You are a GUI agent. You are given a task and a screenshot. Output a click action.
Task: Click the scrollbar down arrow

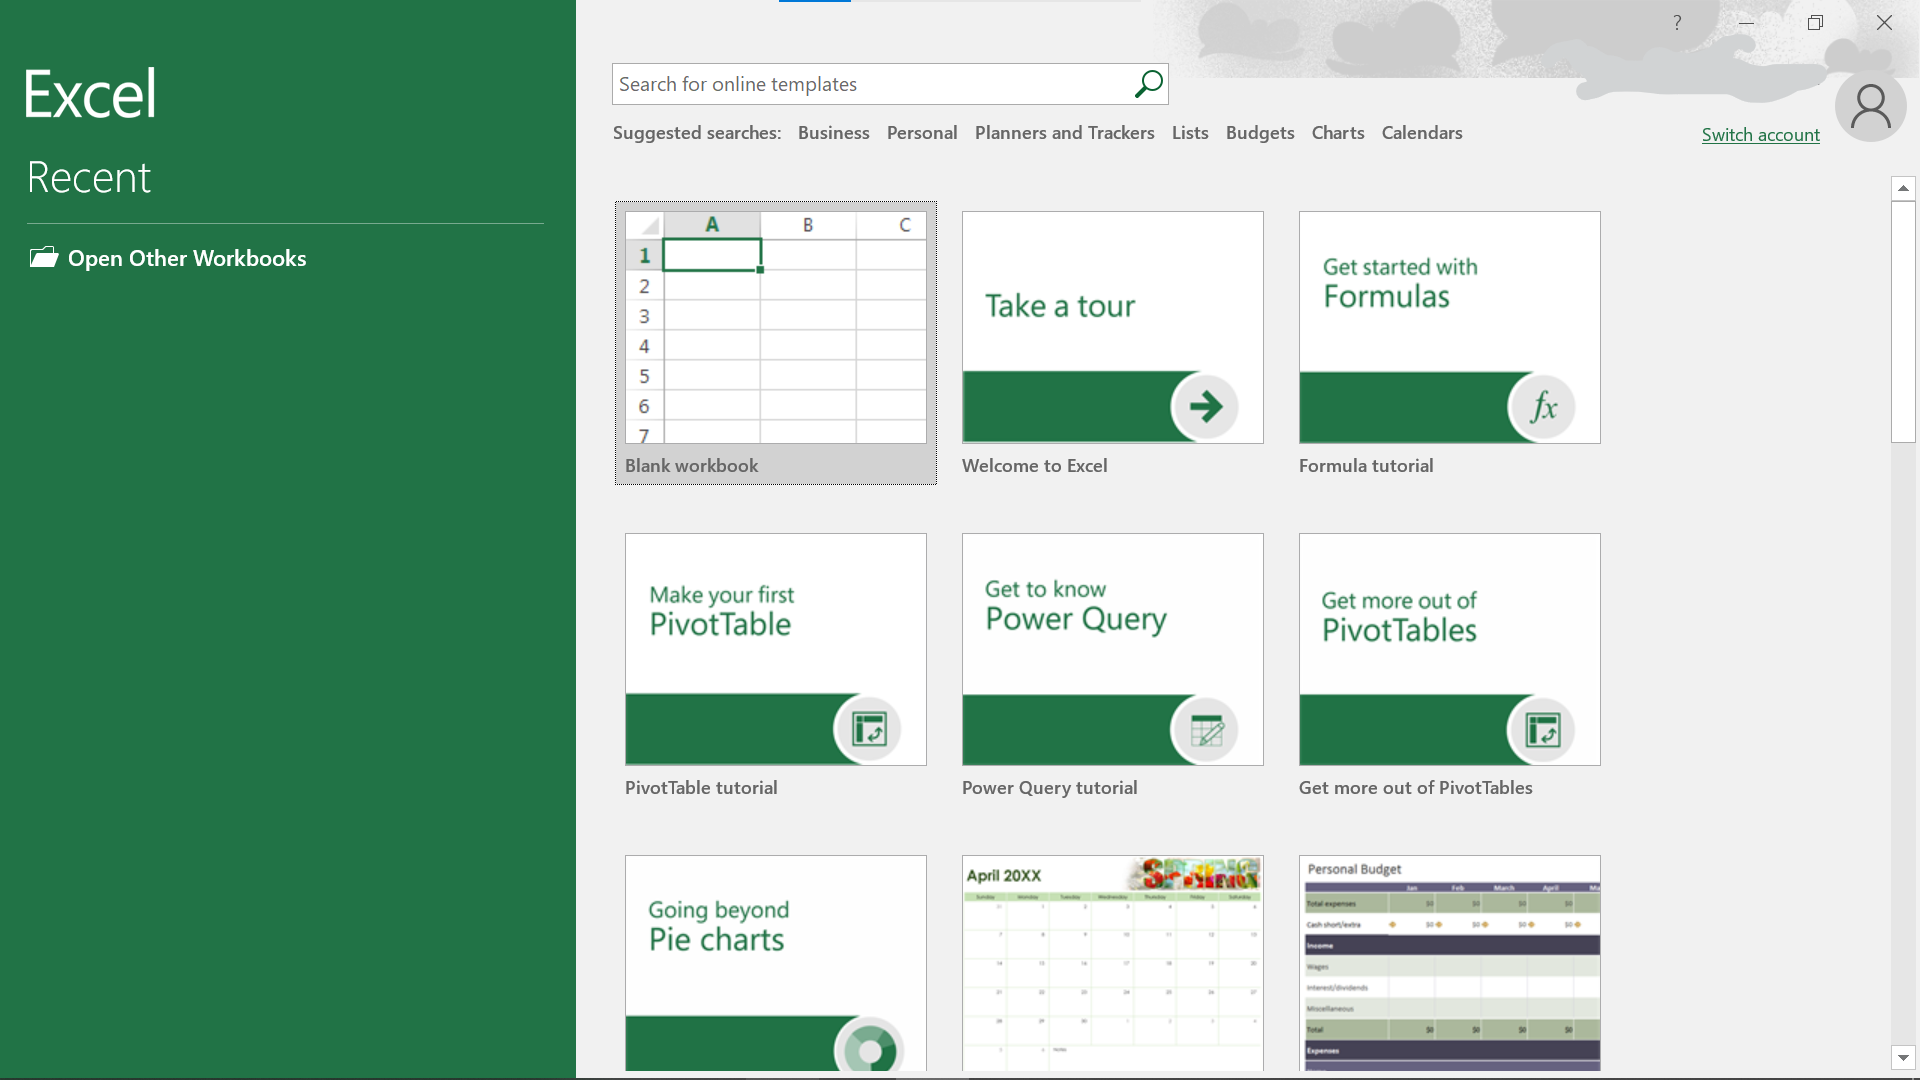[1903, 1057]
